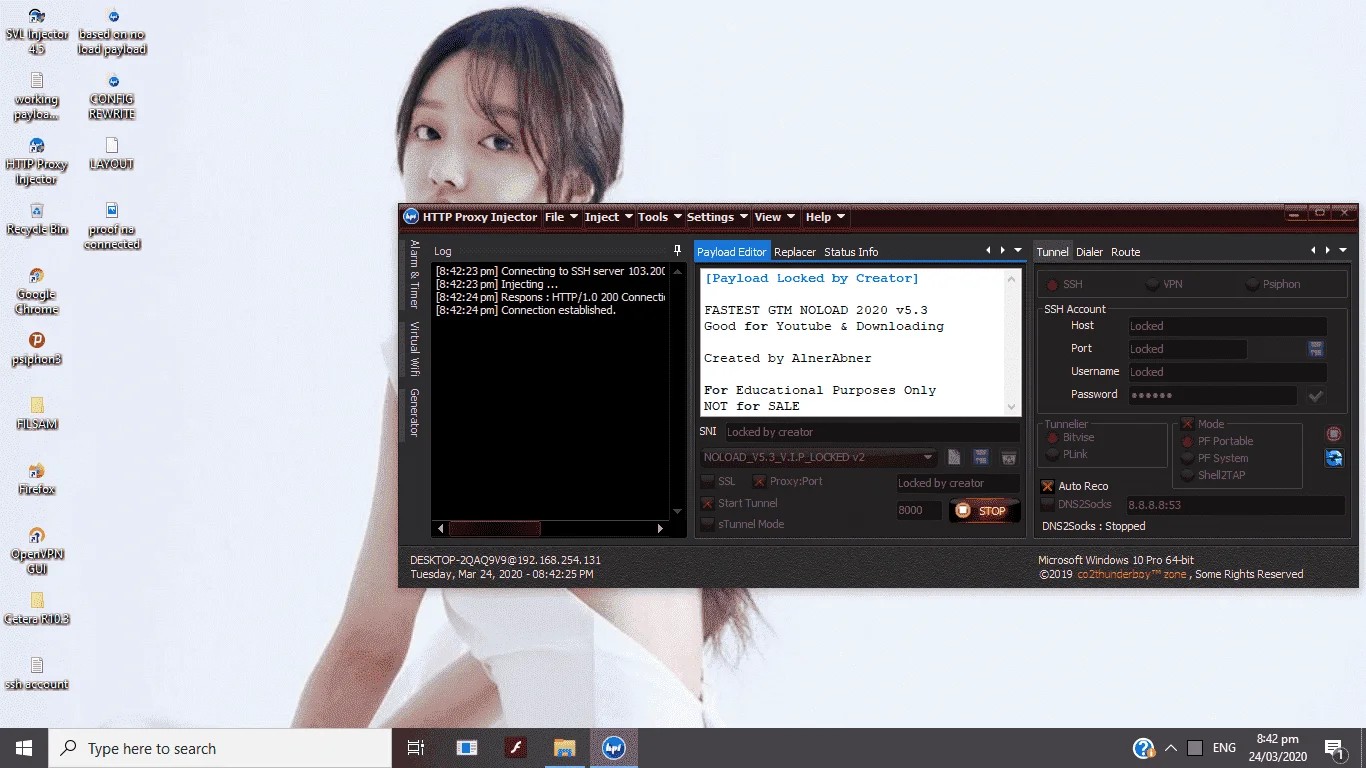
Task: Select the 'ssh account' desktop text file
Action: click(37, 675)
